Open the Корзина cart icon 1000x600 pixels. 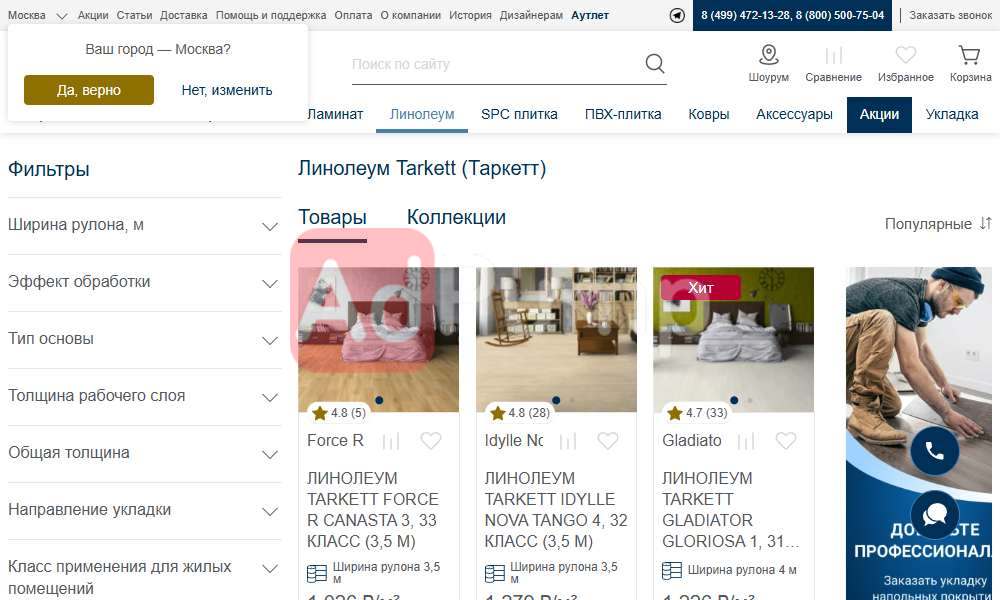(x=969, y=55)
